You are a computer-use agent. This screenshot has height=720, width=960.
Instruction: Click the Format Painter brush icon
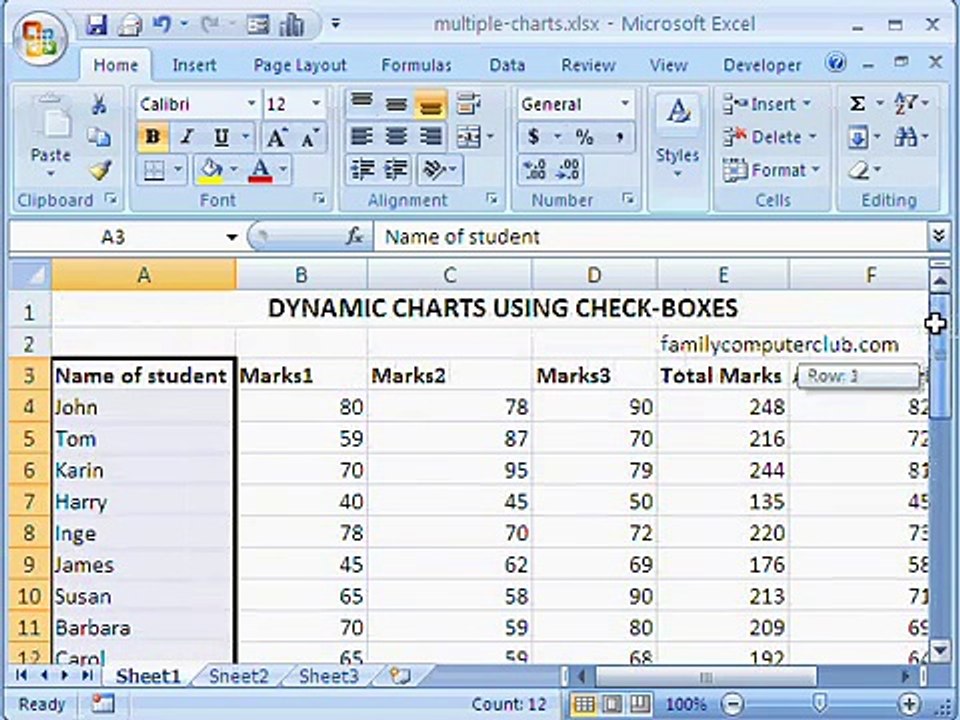100,170
